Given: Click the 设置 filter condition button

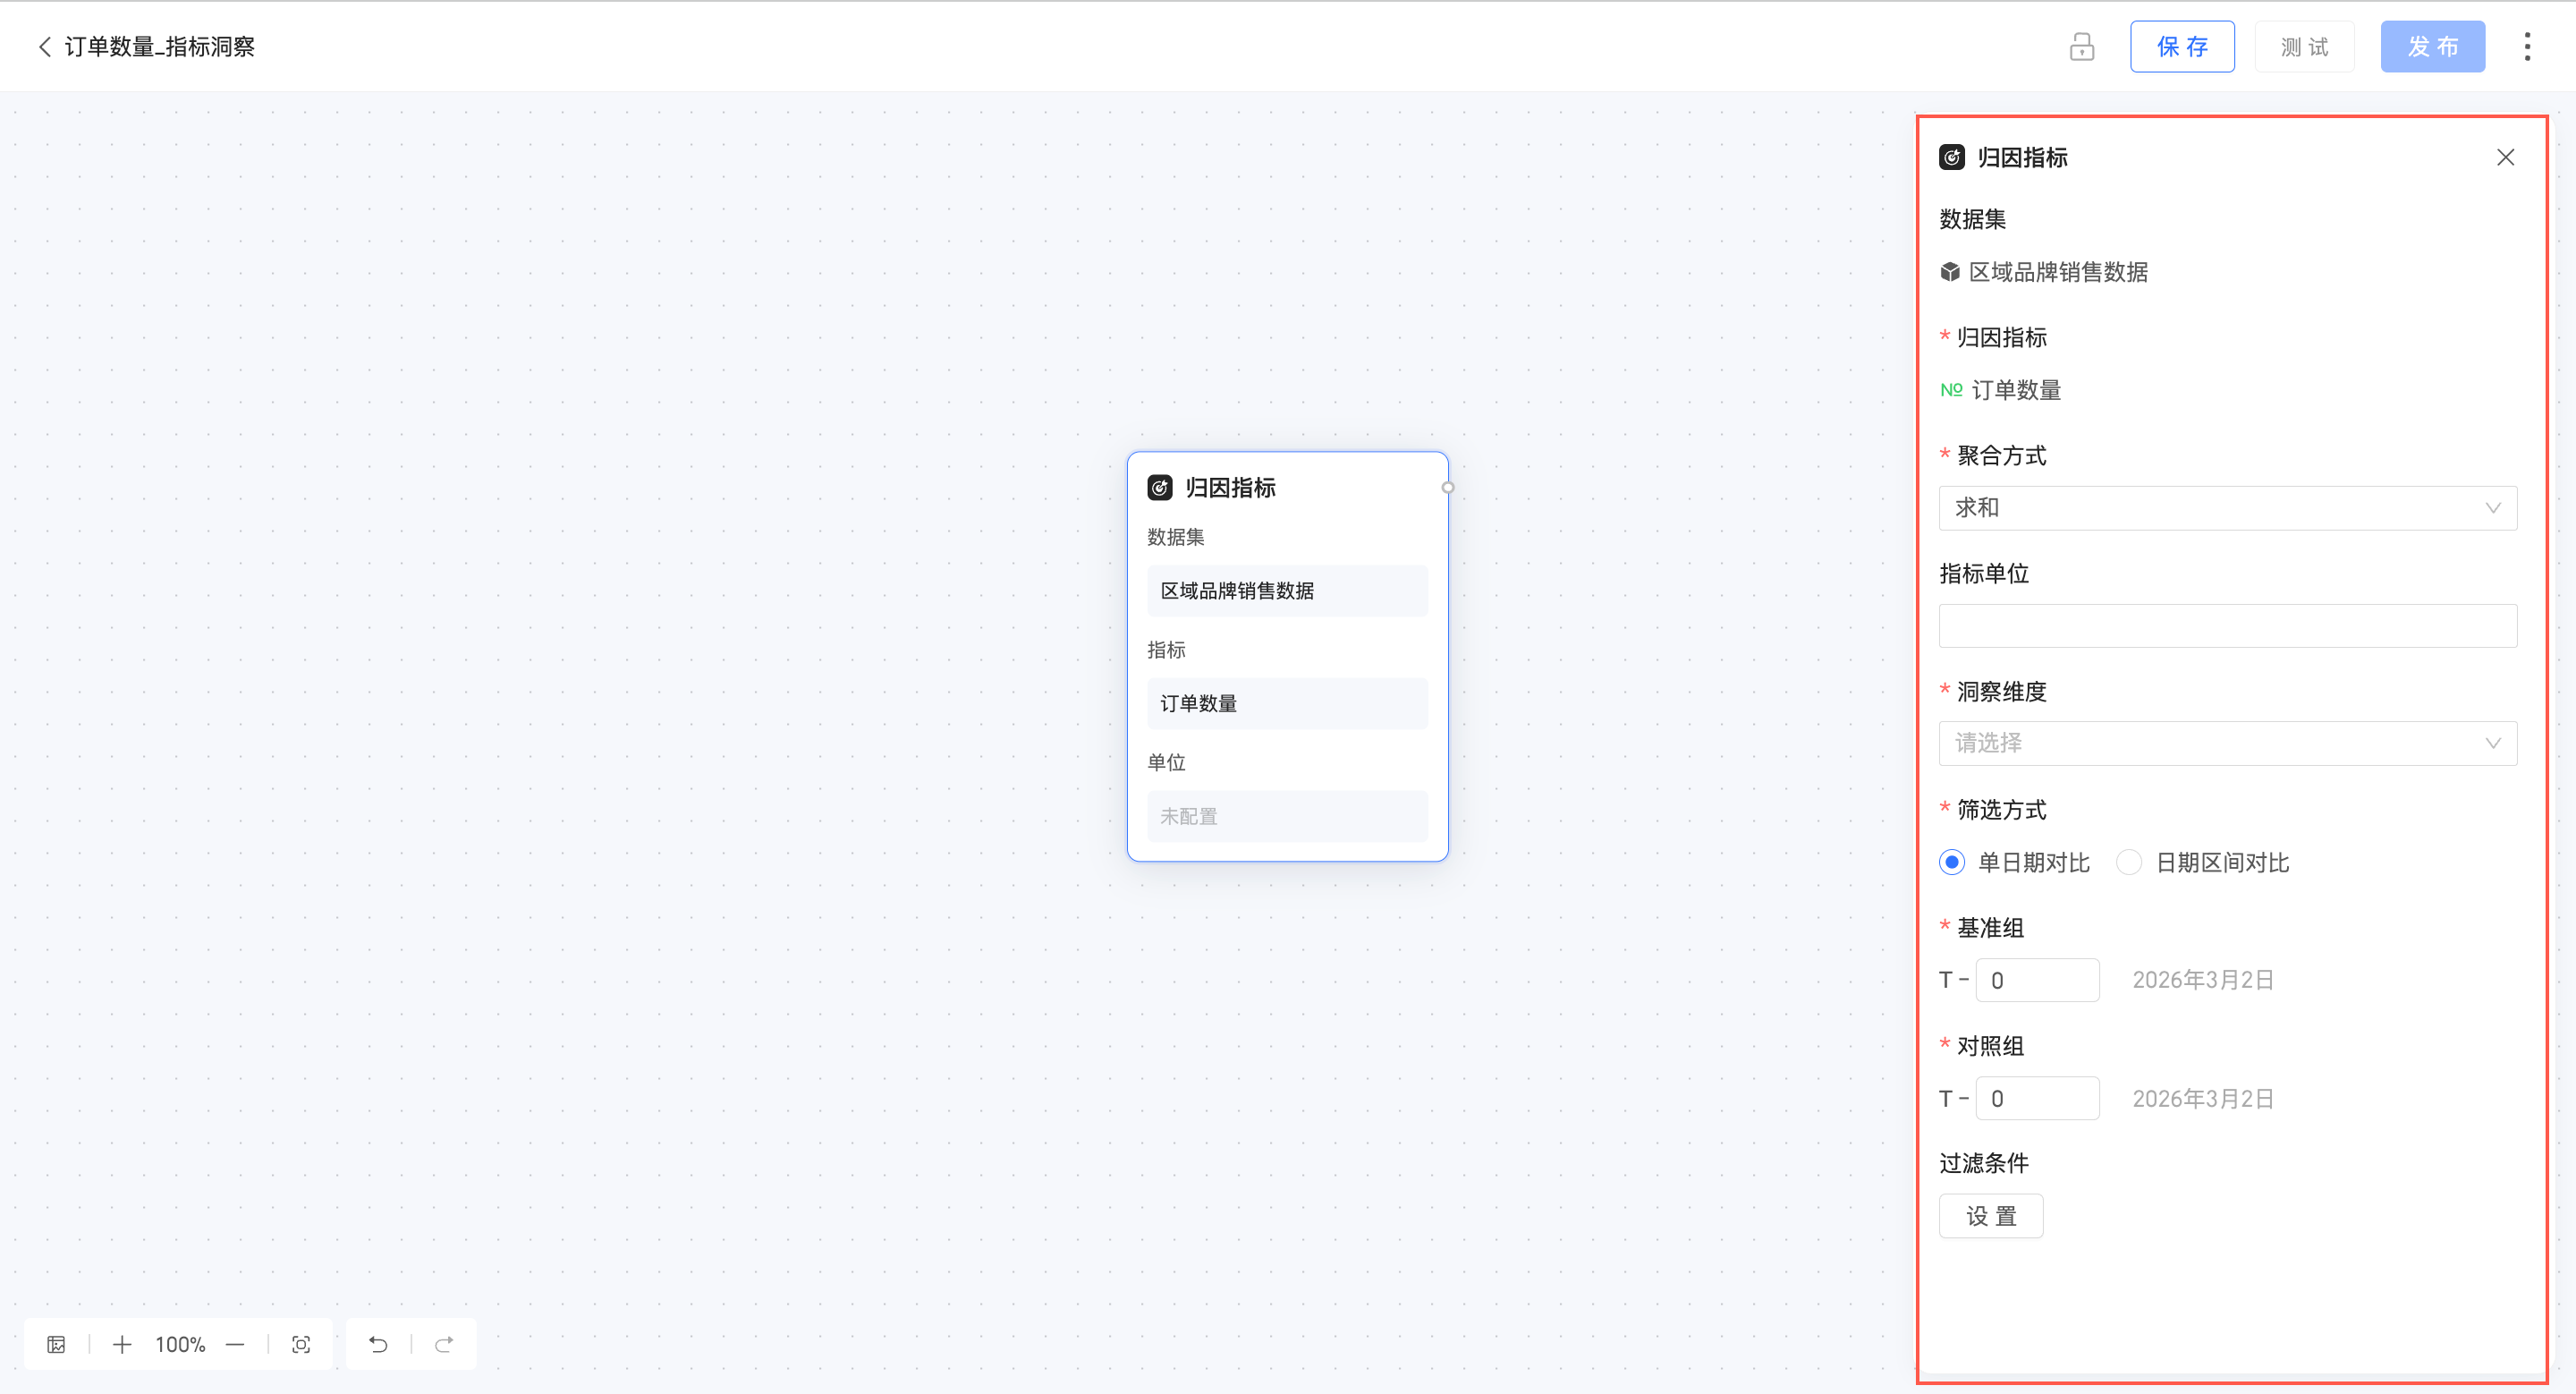Looking at the screenshot, I should pos(1990,1216).
